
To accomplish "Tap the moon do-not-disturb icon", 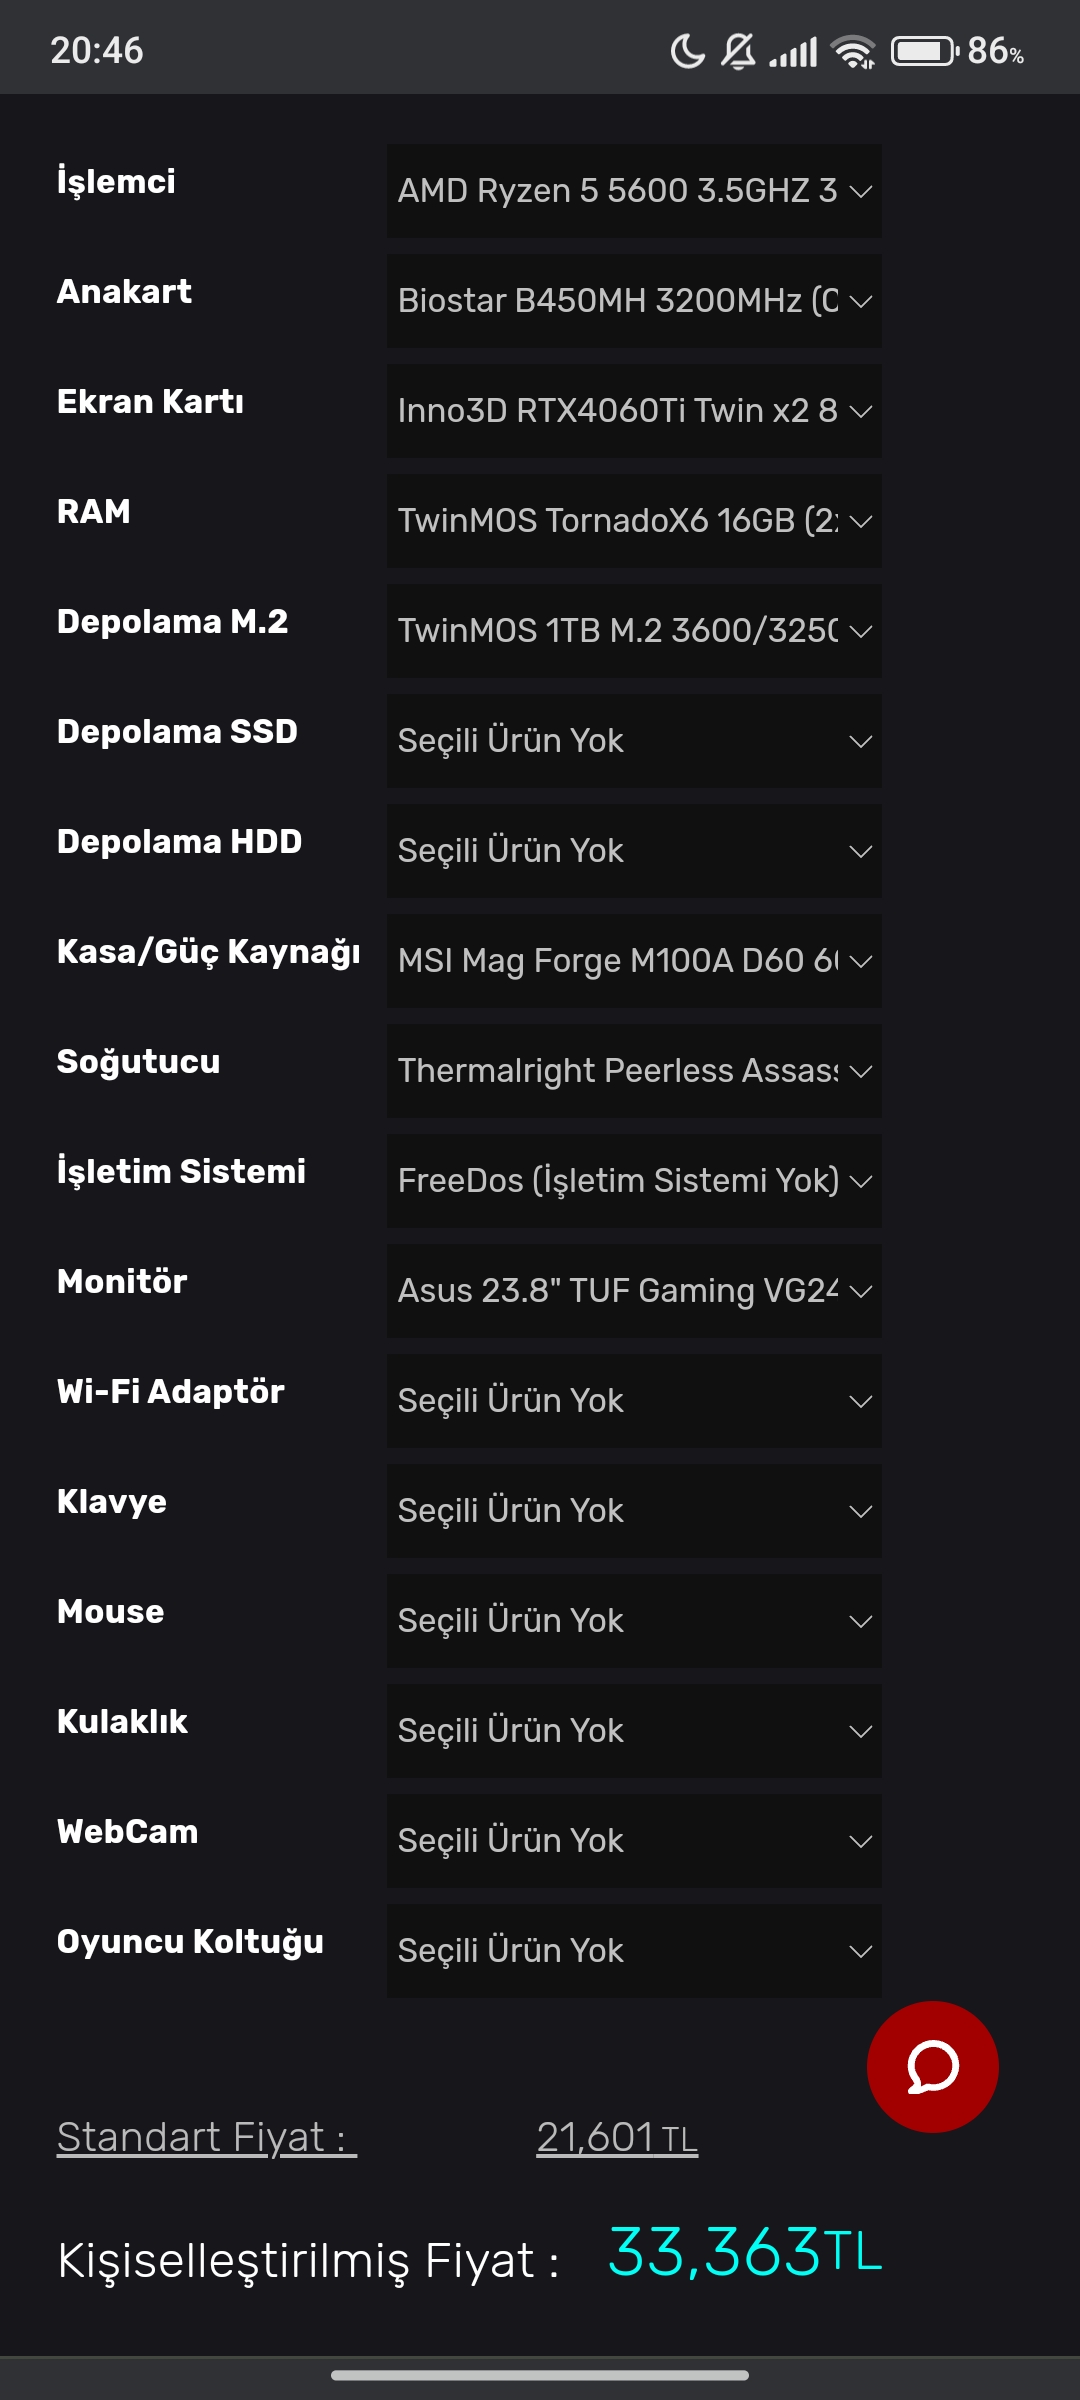I will (687, 51).
